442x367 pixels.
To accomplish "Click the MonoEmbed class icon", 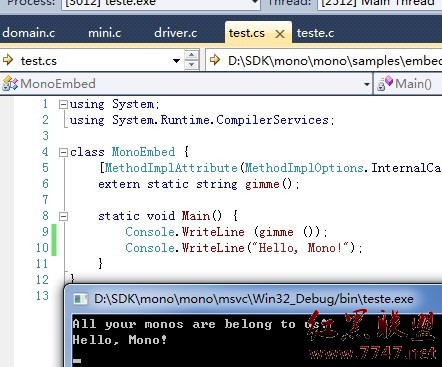I will (x=10, y=83).
